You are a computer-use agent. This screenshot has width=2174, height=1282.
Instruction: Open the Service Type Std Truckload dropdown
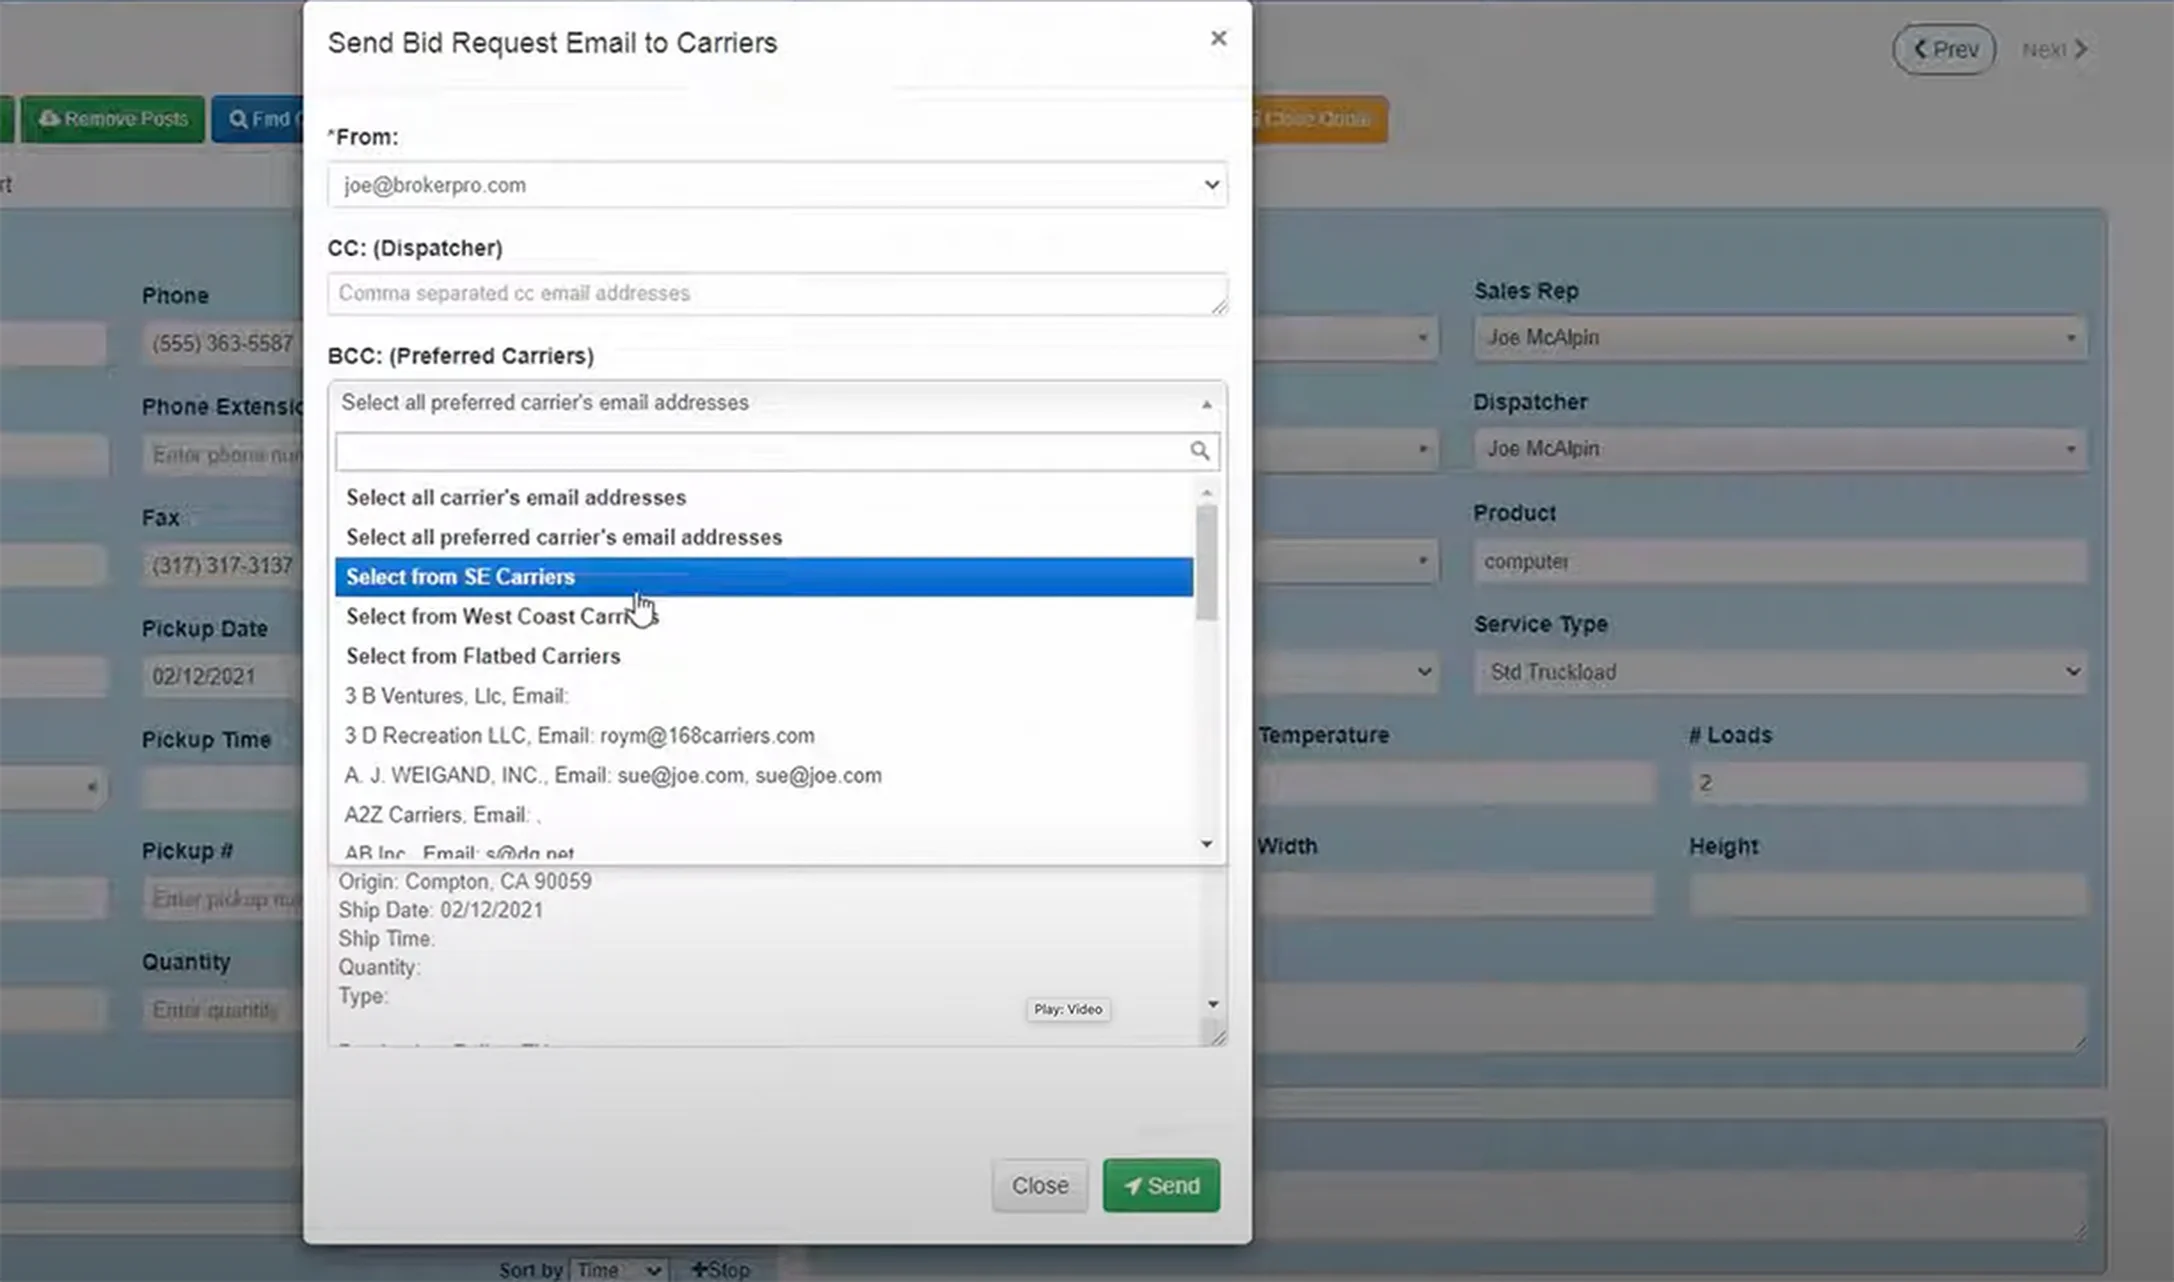tap(1779, 672)
